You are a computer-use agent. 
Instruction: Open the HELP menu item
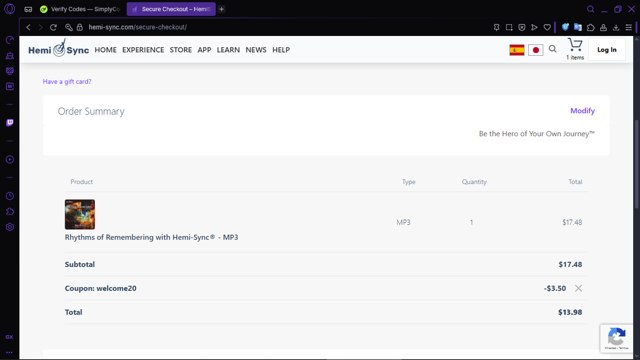(x=281, y=50)
